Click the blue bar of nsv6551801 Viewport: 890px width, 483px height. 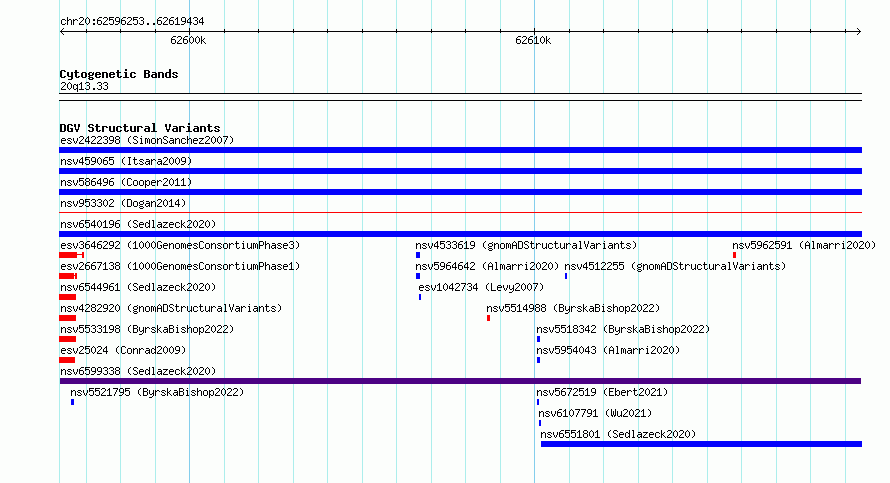click(x=702, y=444)
